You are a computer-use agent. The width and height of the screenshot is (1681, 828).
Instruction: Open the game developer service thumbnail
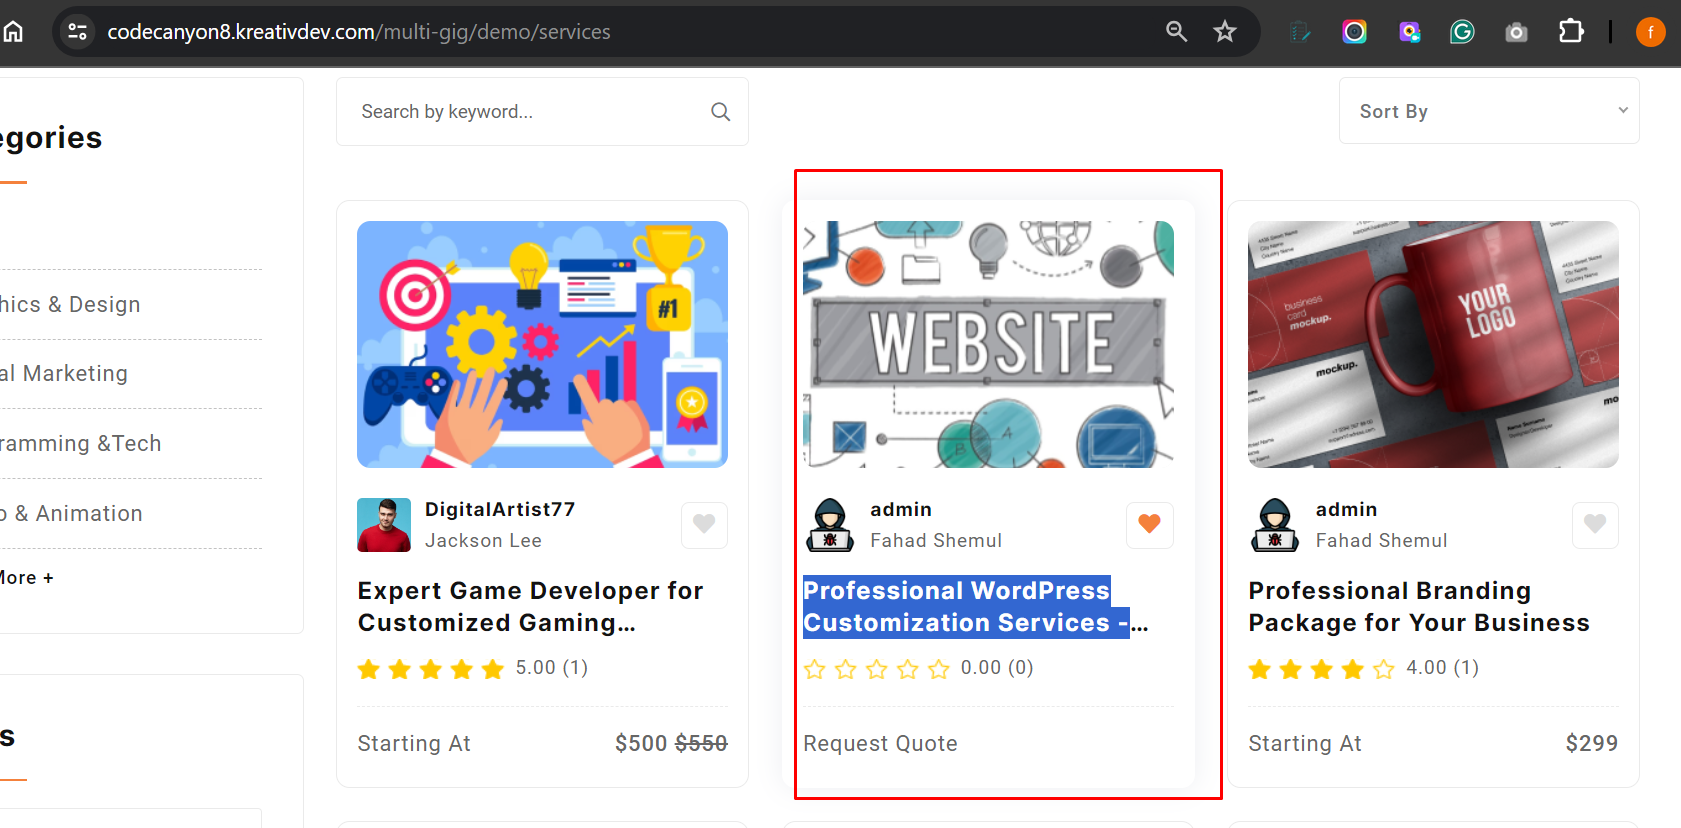point(542,344)
